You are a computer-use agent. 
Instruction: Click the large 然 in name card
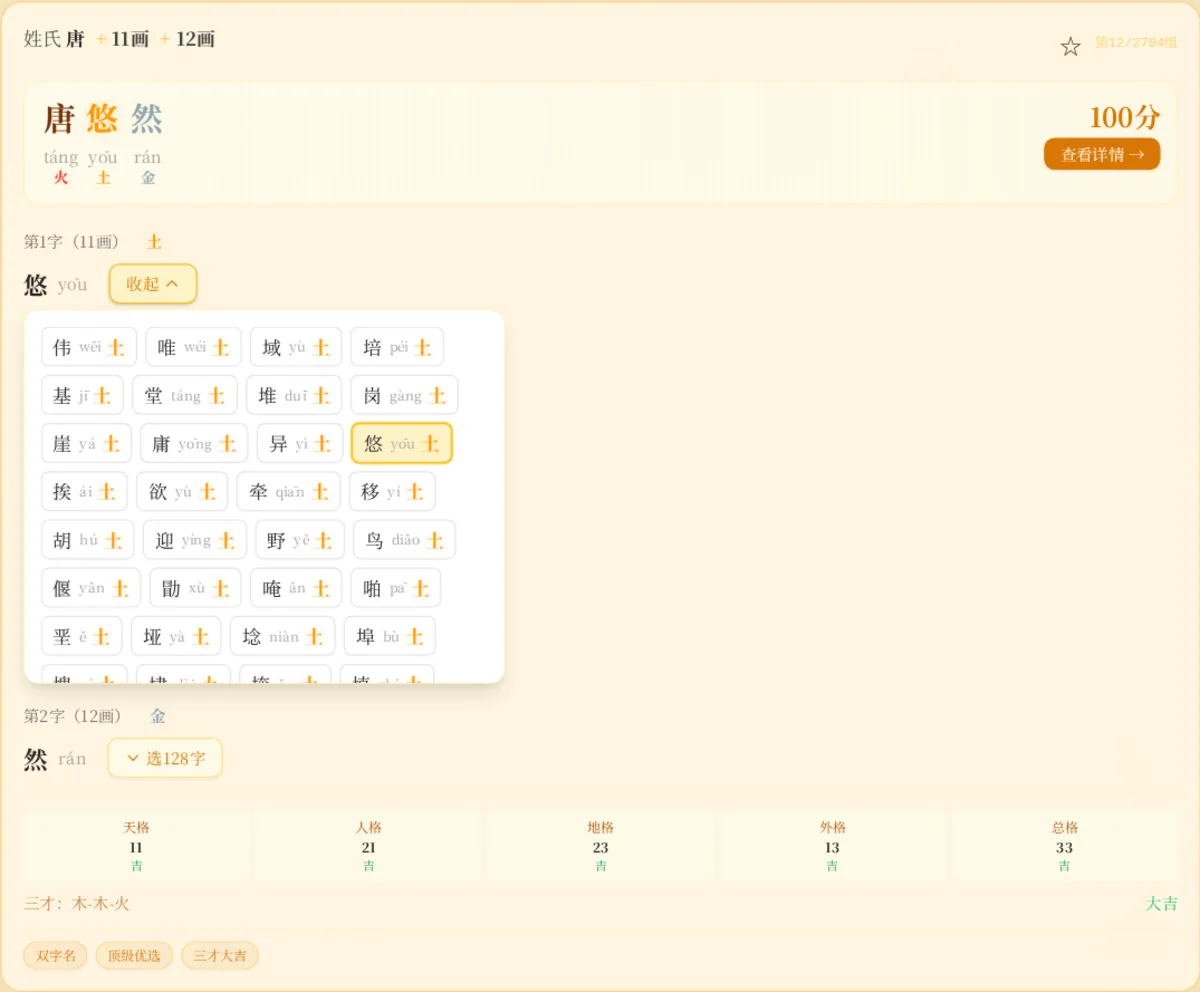(146, 119)
